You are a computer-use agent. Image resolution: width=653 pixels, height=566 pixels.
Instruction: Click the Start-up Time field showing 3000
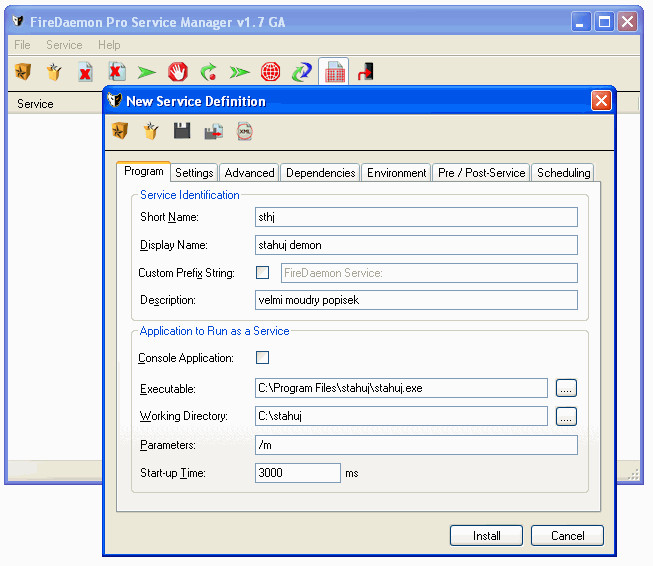[x=298, y=473]
